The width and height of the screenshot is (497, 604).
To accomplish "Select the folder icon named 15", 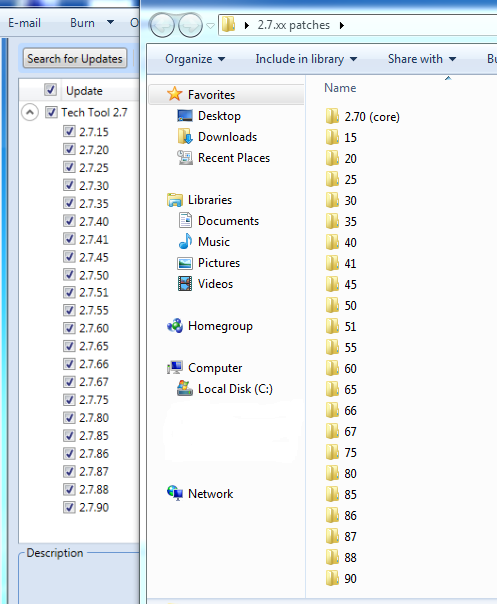I will 332,137.
